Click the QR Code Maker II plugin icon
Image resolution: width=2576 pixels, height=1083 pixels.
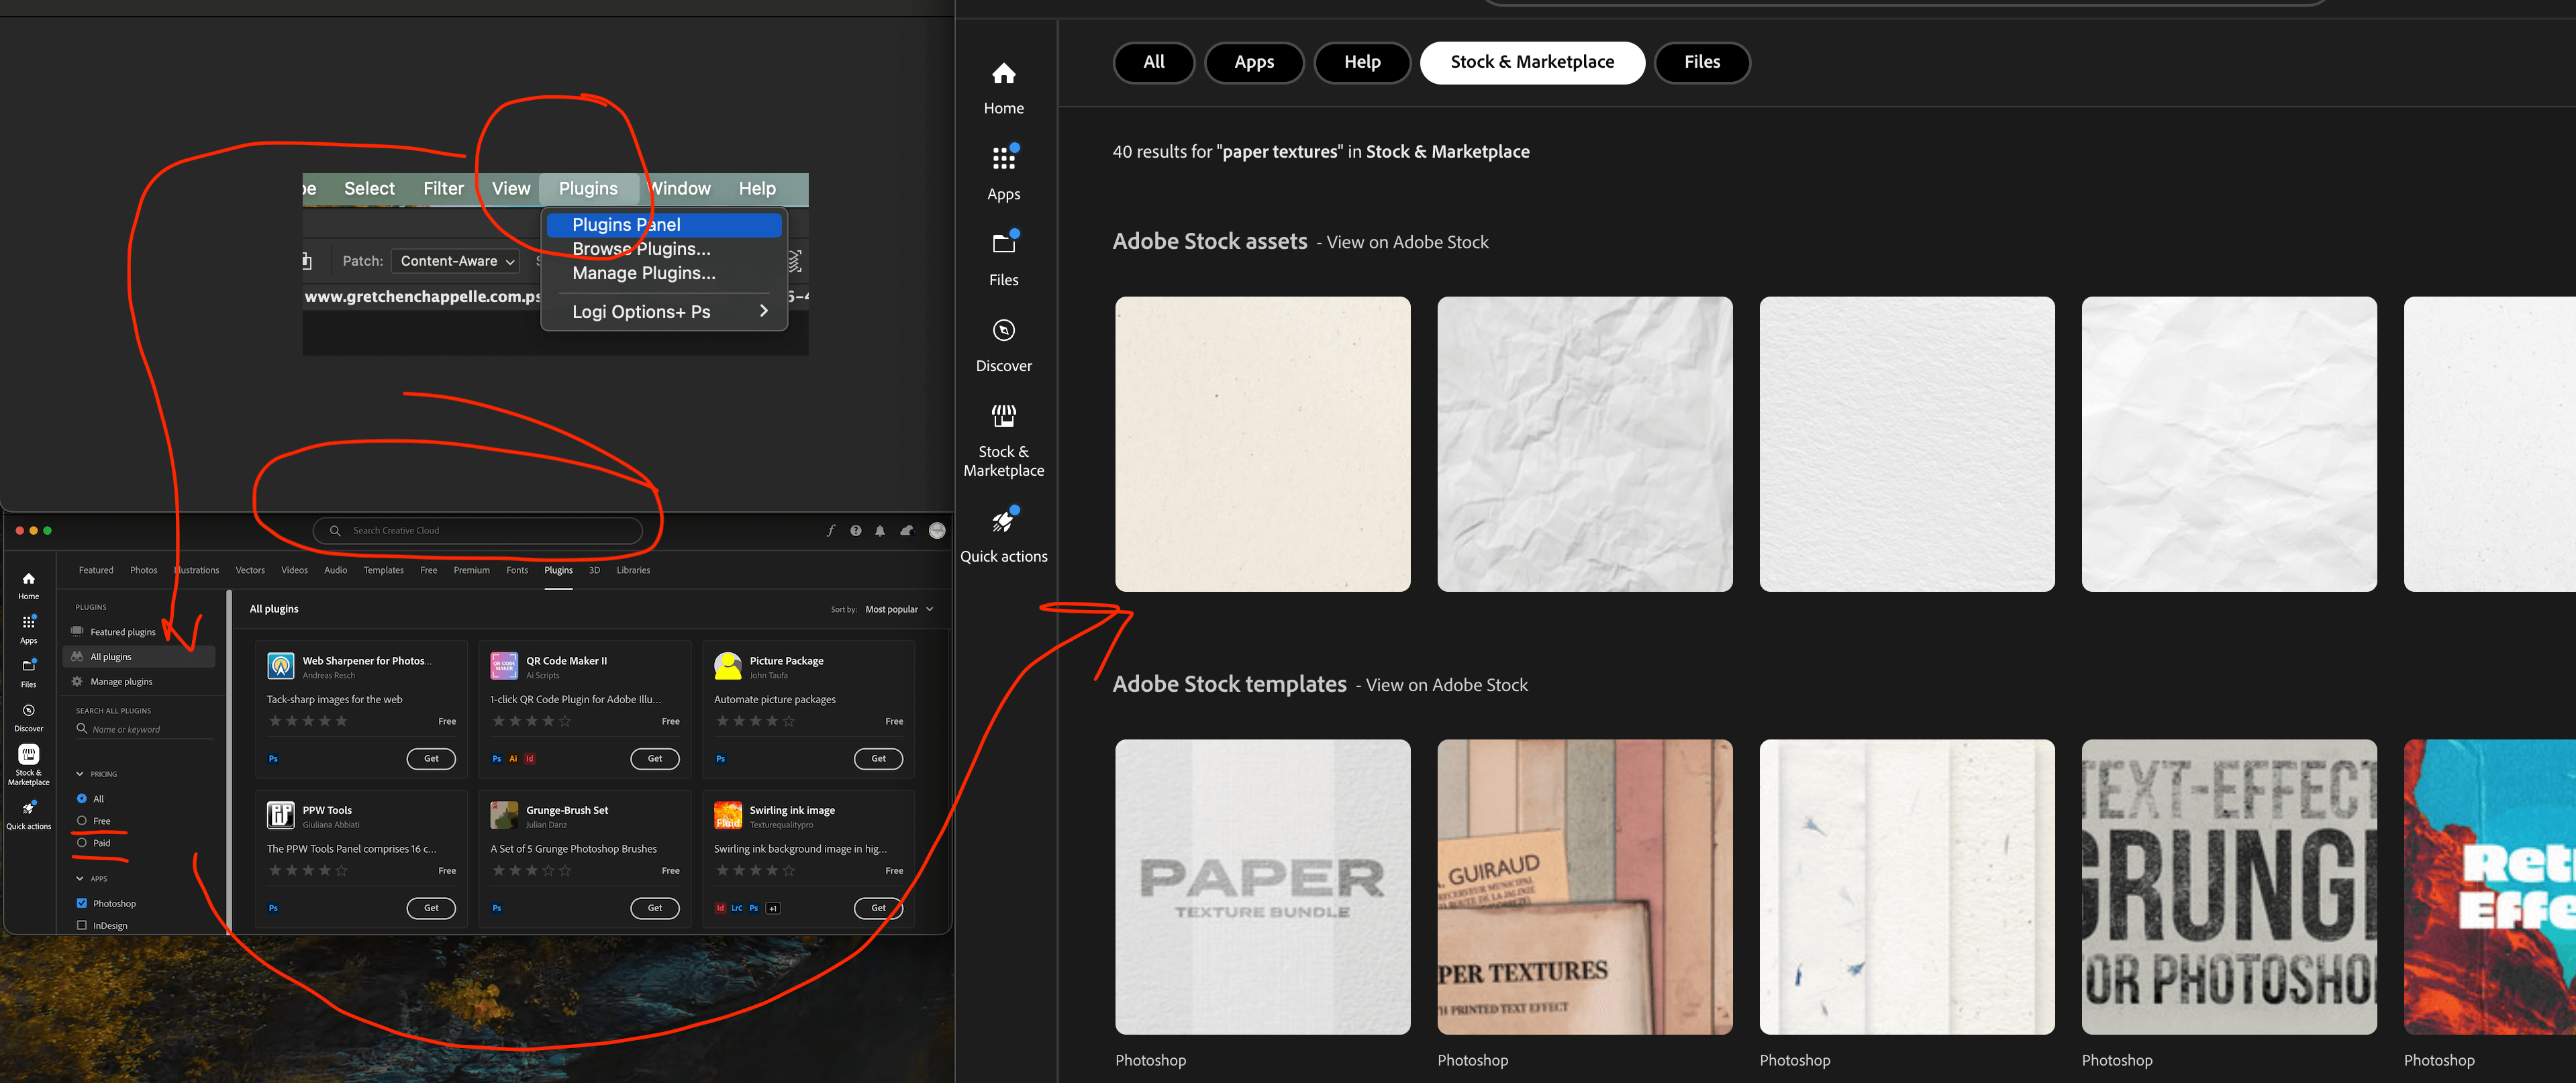click(504, 665)
